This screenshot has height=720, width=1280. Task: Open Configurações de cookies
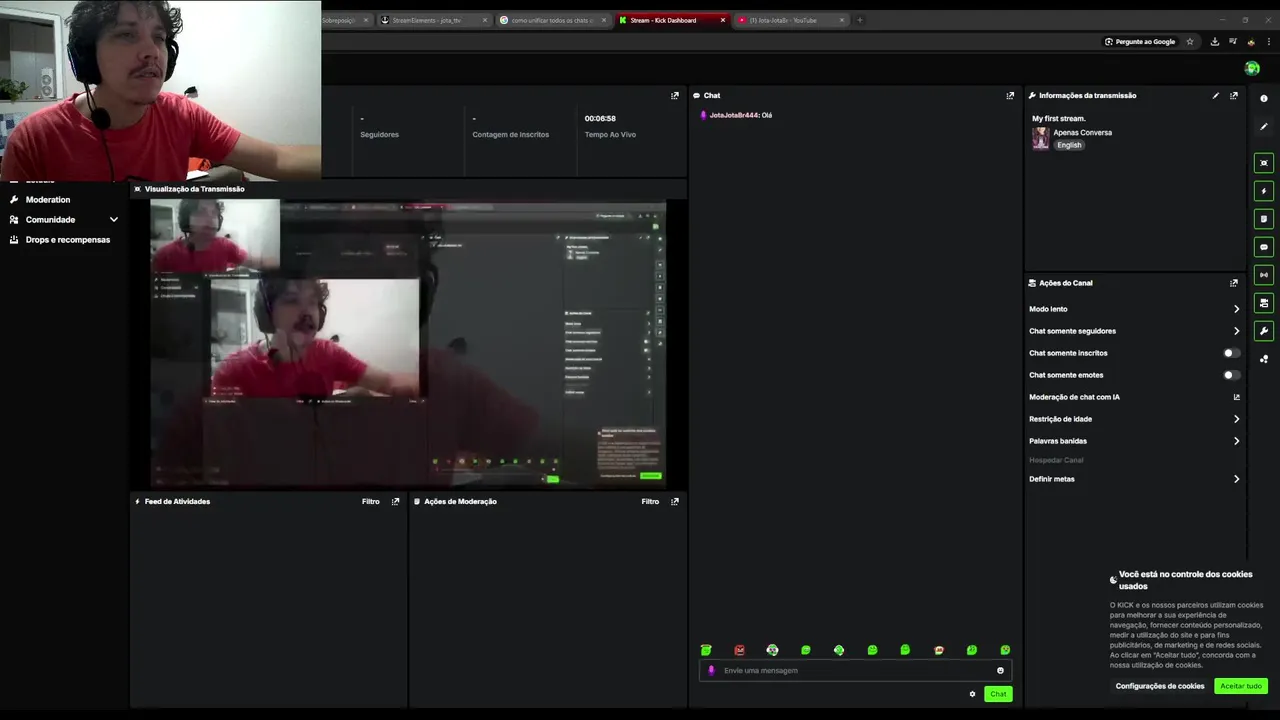pyautogui.click(x=1160, y=686)
